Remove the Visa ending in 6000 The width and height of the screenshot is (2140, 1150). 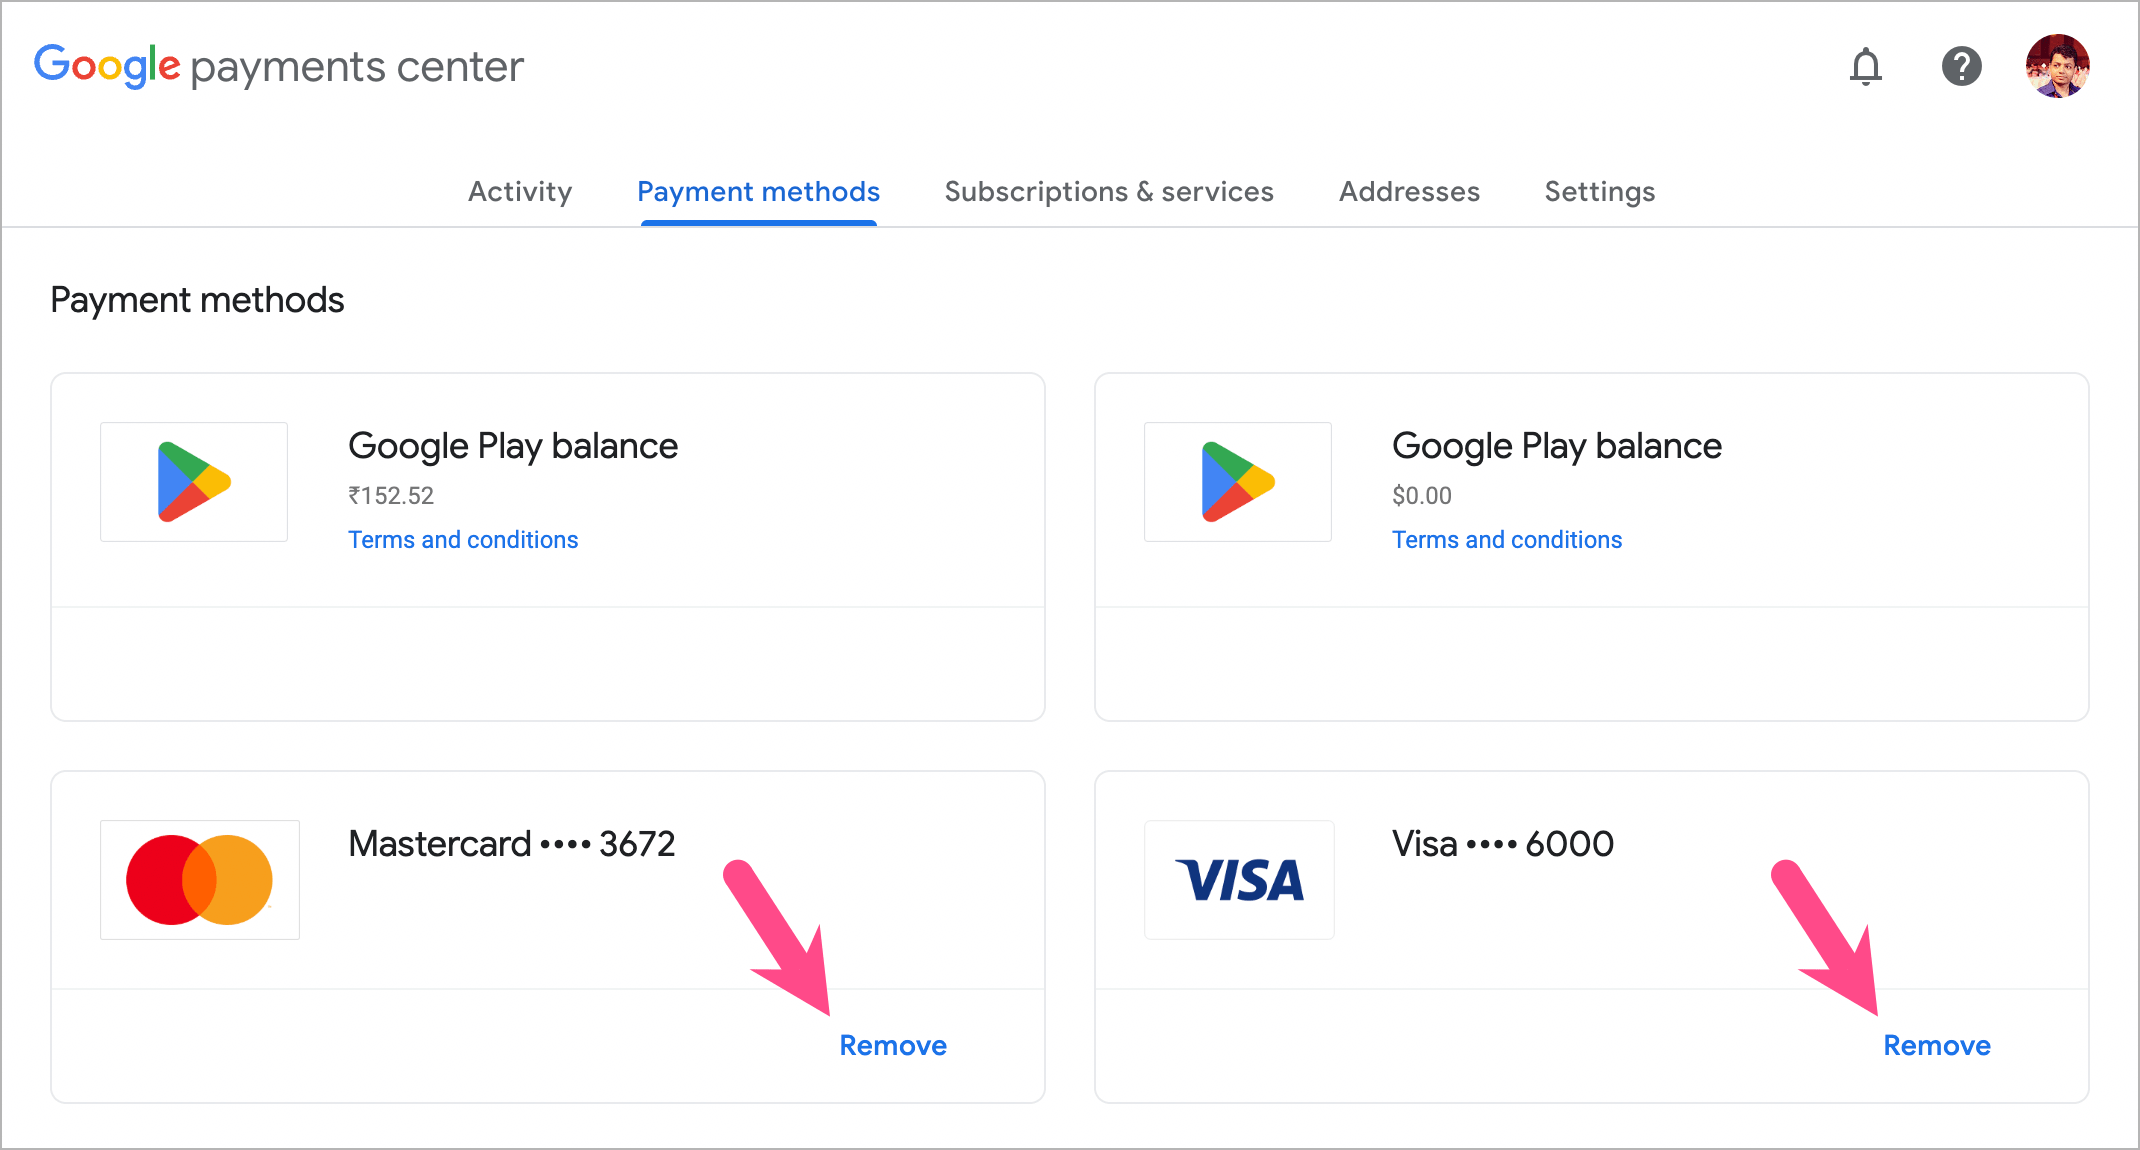tap(1937, 1045)
